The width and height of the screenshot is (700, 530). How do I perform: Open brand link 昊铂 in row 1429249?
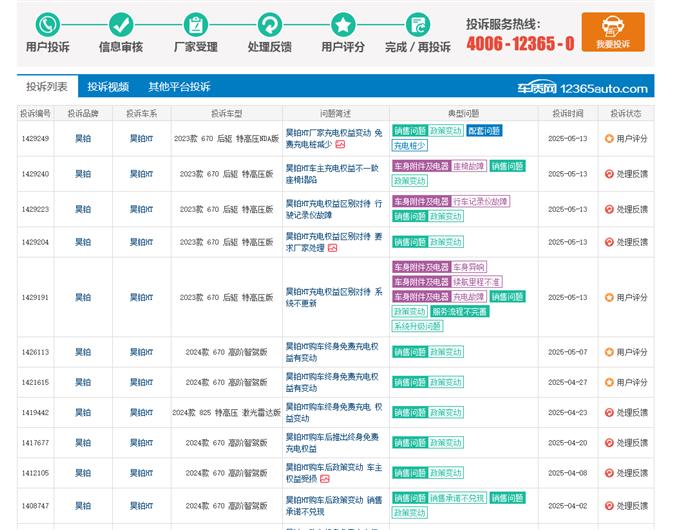(x=83, y=138)
